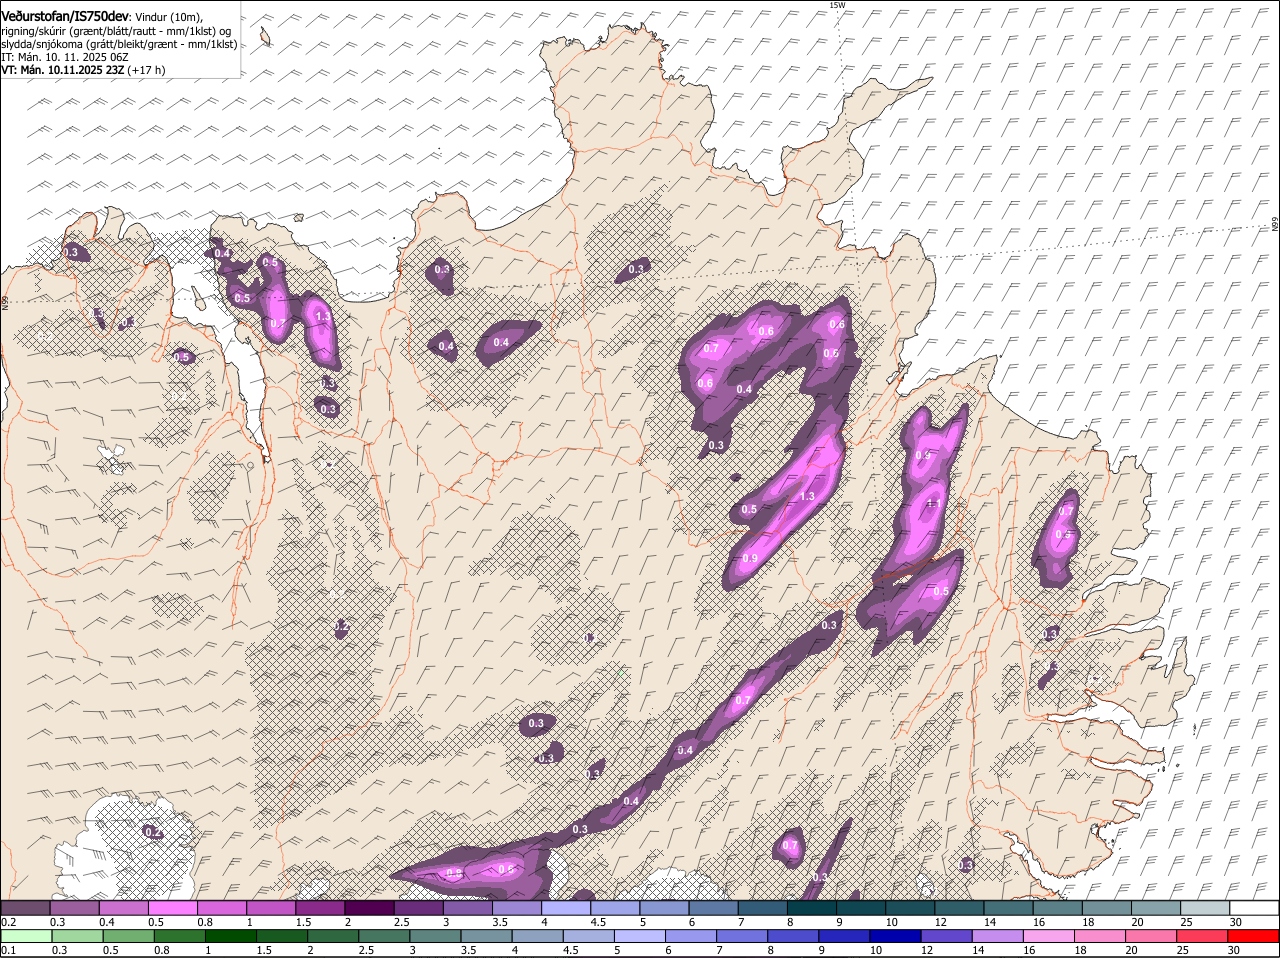Pick the bright pink legend swatch labeled 0.5
1280x958 pixels.
[x=173, y=907]
